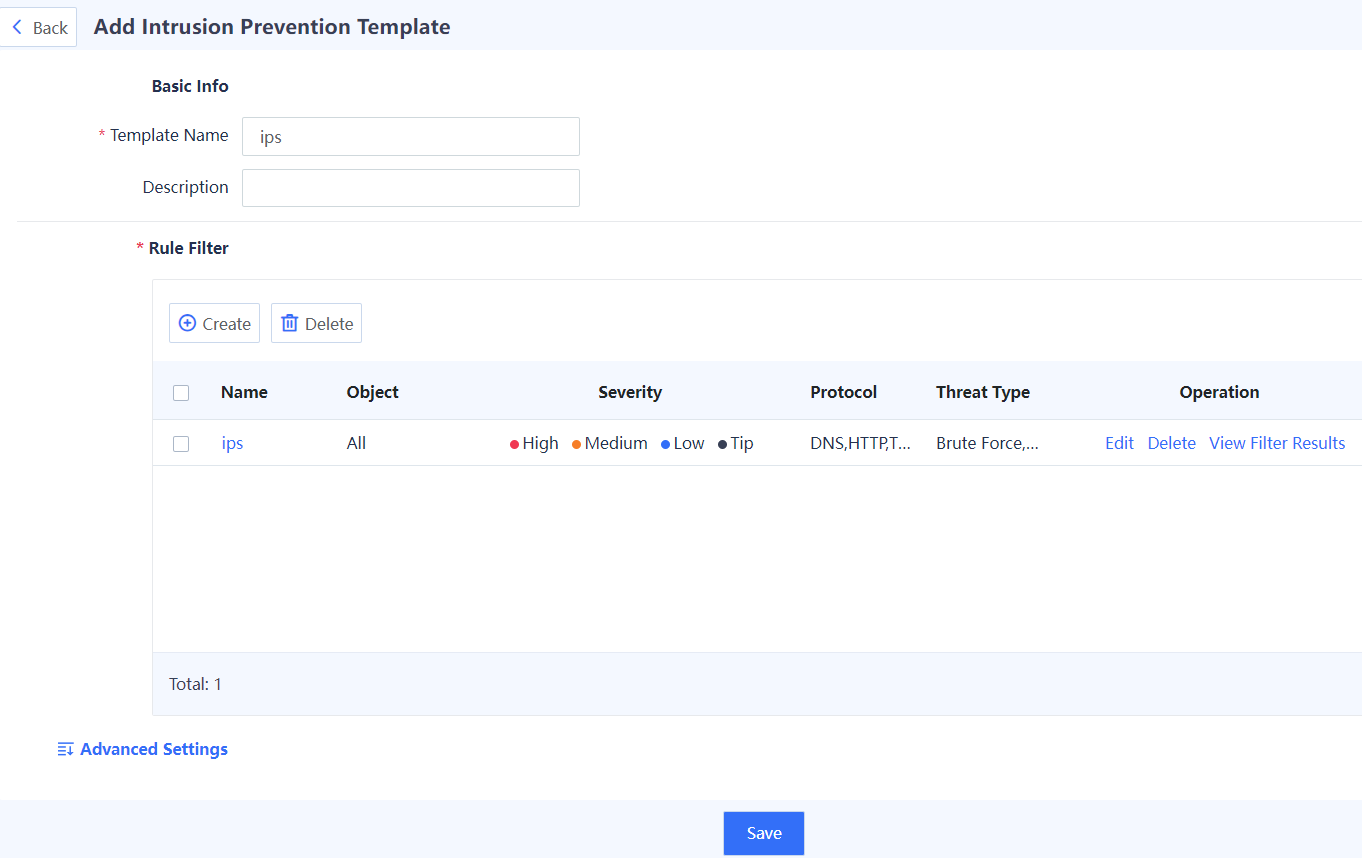
Task: Click the Name column header
Action: click(x=244, y=392)
